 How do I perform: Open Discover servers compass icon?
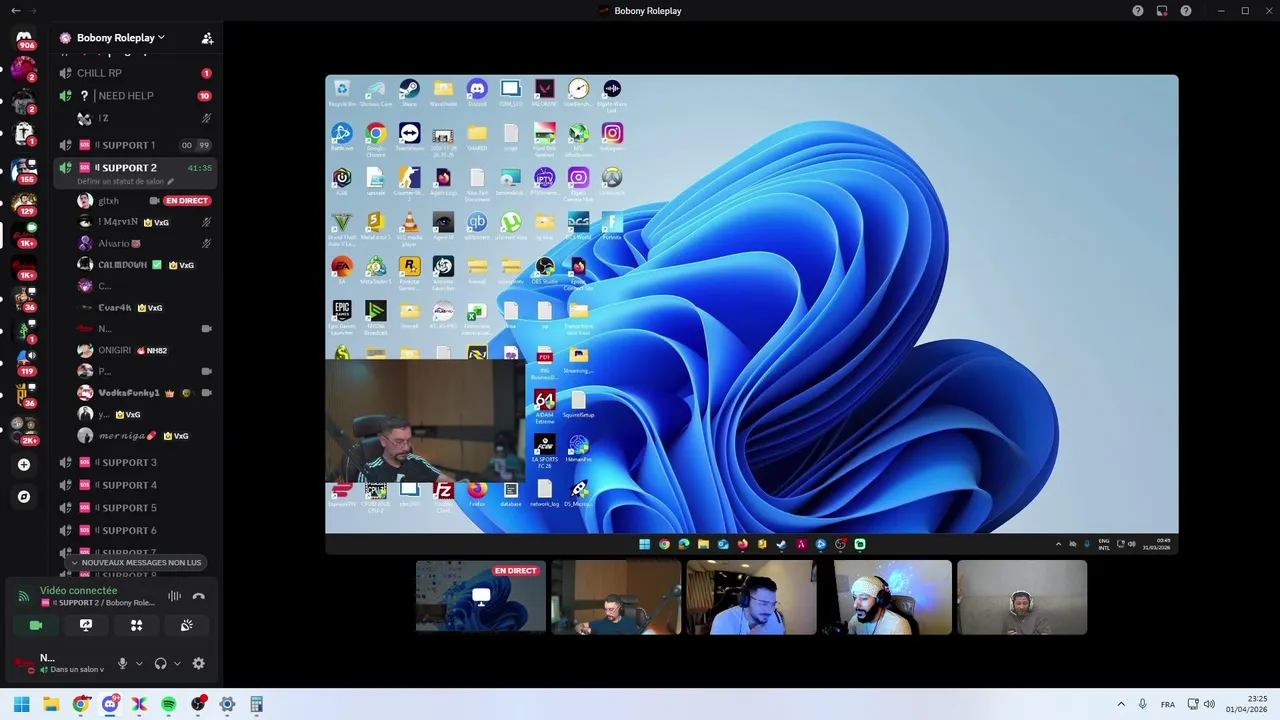click(24, 496)
